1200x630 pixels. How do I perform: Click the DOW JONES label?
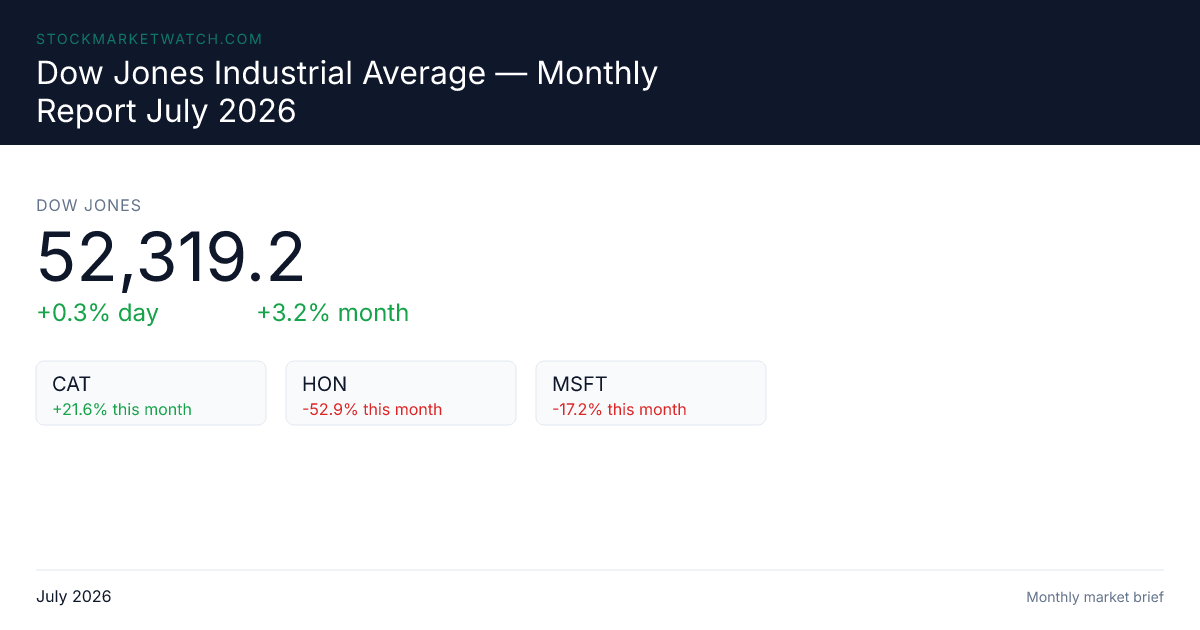click(x=89, y=206)
